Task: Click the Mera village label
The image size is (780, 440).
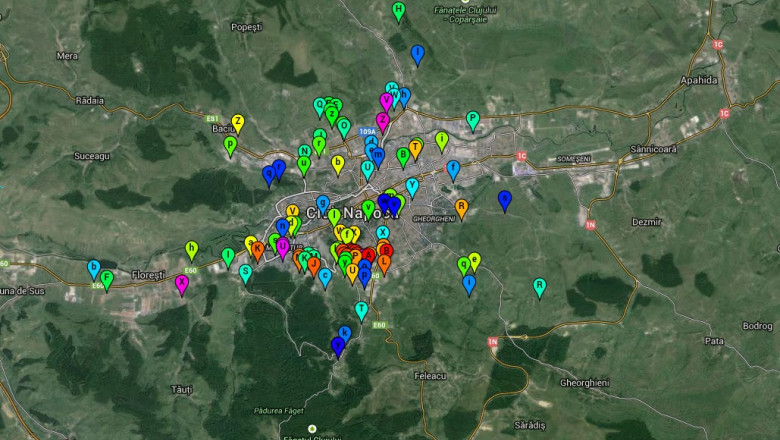Action: [67, 56]
